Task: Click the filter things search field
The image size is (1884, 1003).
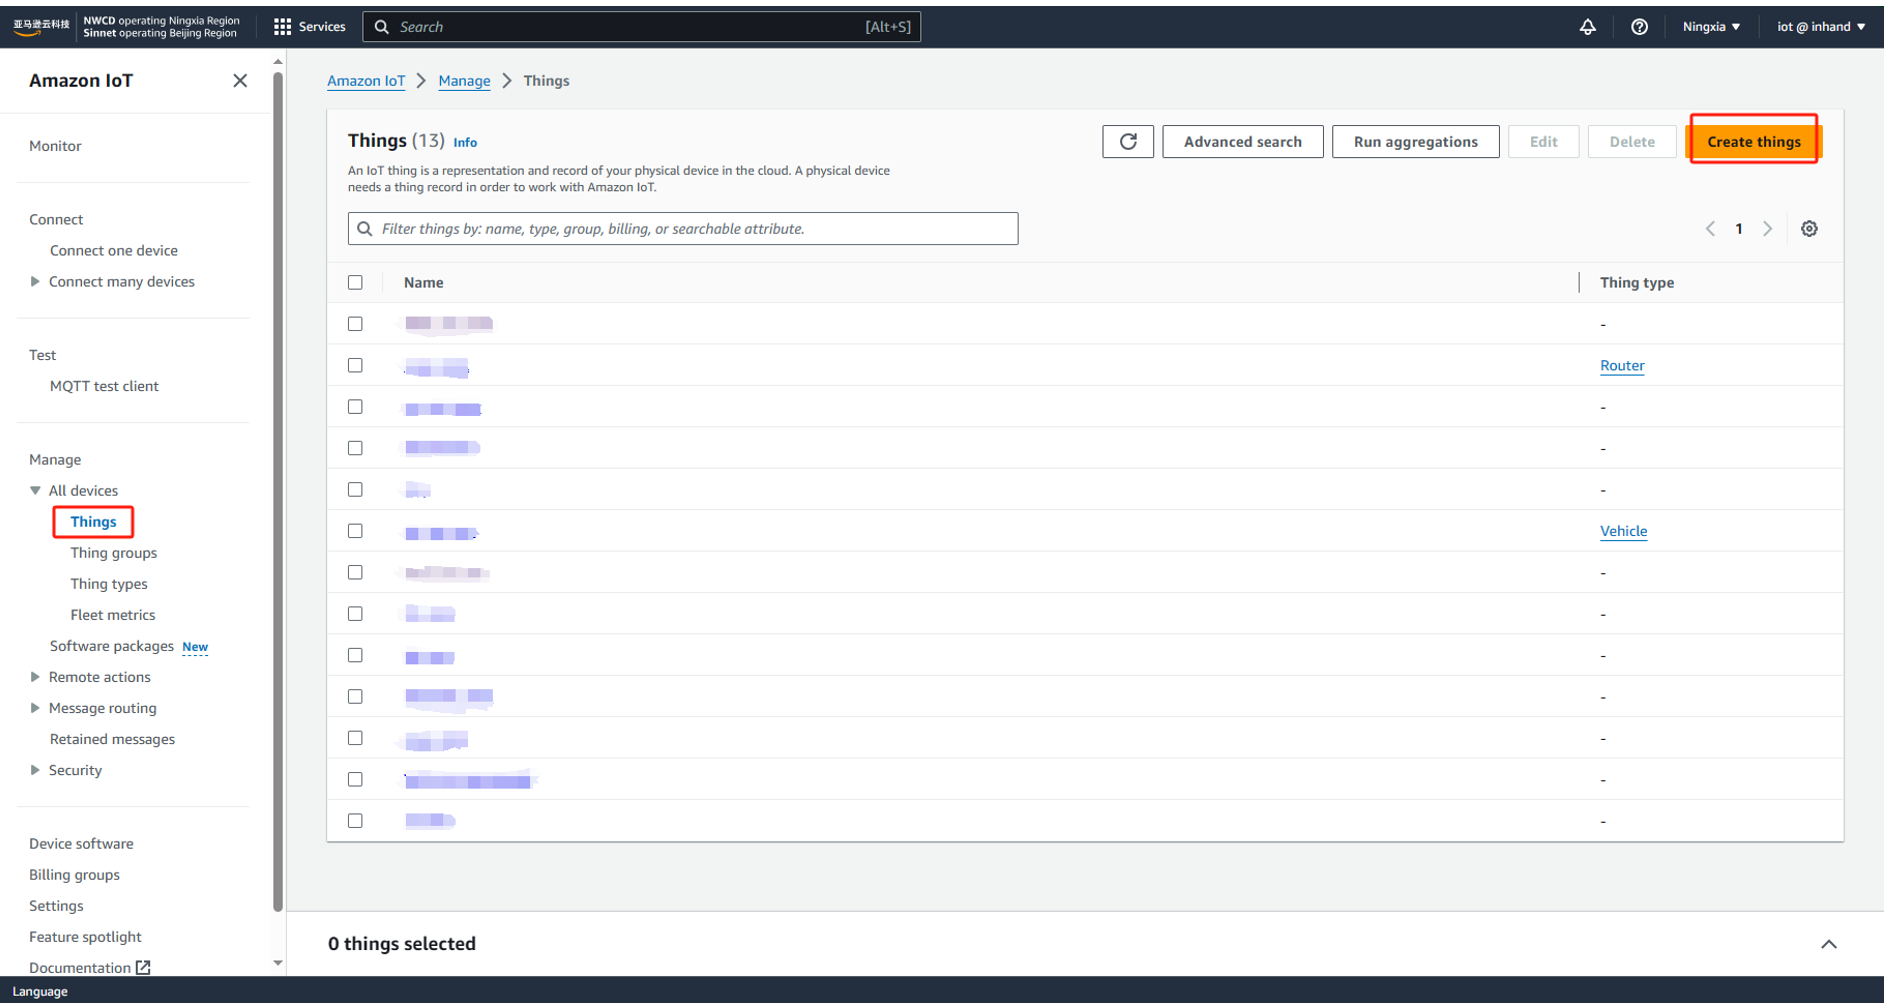Action: [690, 229]
